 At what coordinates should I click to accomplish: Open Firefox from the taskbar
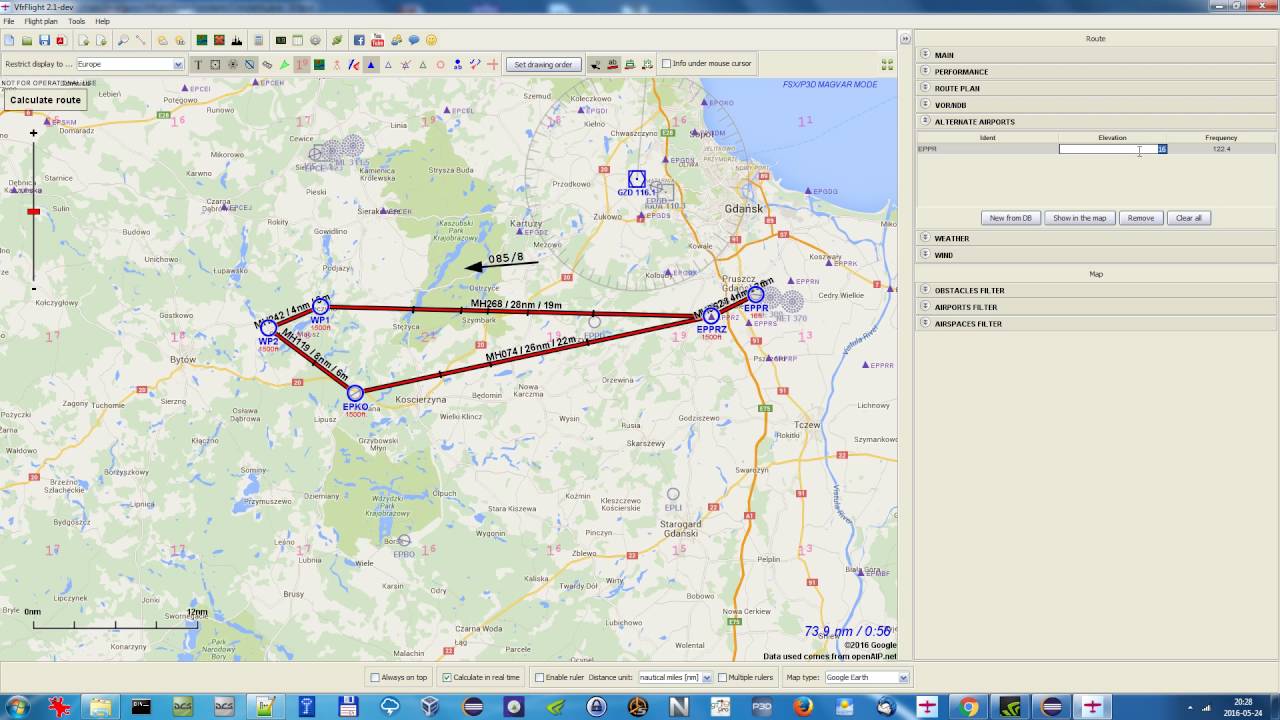[x=804, y=707]
